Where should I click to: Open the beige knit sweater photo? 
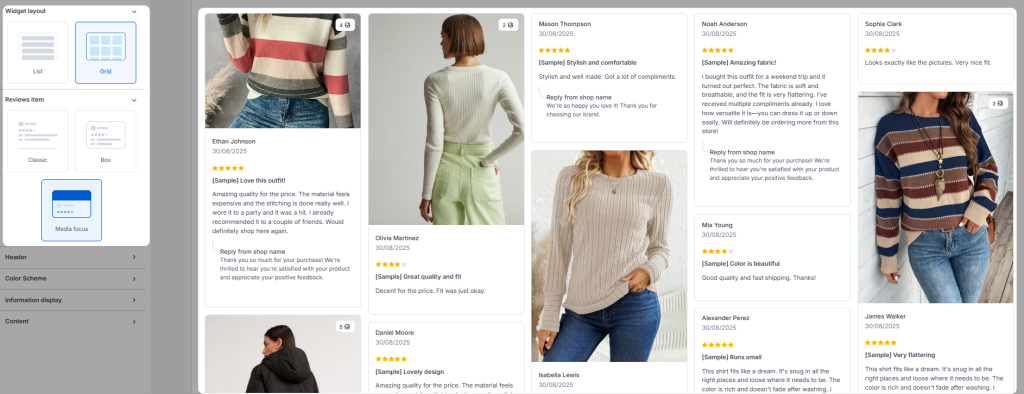[609, 256]
